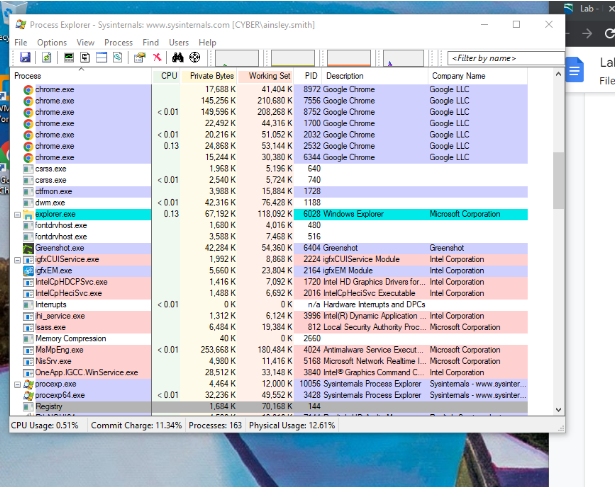Sort by the Private Bytes column header
615x487 pixels.
click(209, 76)
